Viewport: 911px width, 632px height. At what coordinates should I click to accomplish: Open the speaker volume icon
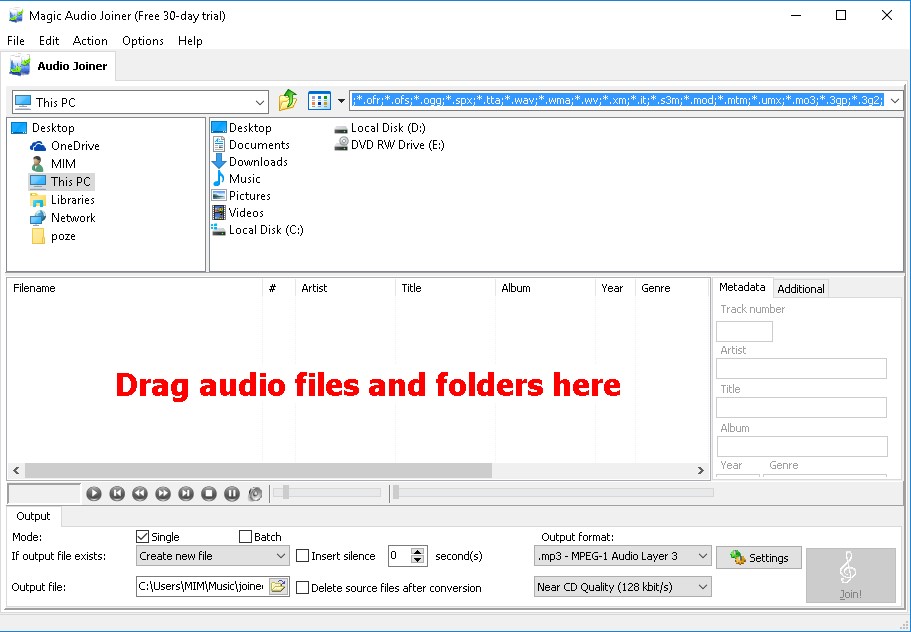click(x=254, y=493)
